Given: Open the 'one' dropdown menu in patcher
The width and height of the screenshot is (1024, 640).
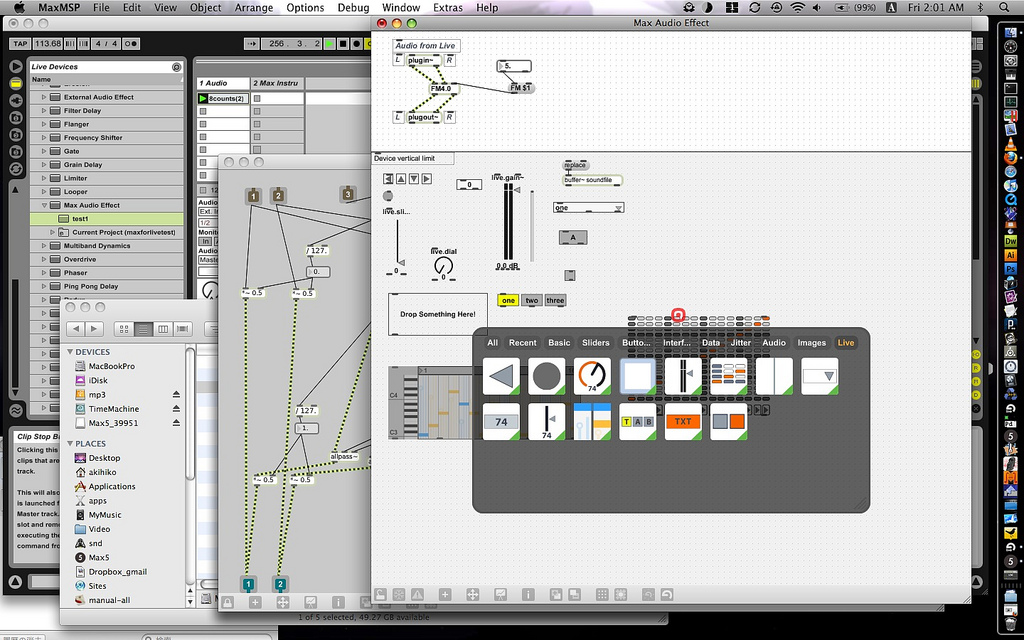Looking at the screenshot, I should [589, 208].
